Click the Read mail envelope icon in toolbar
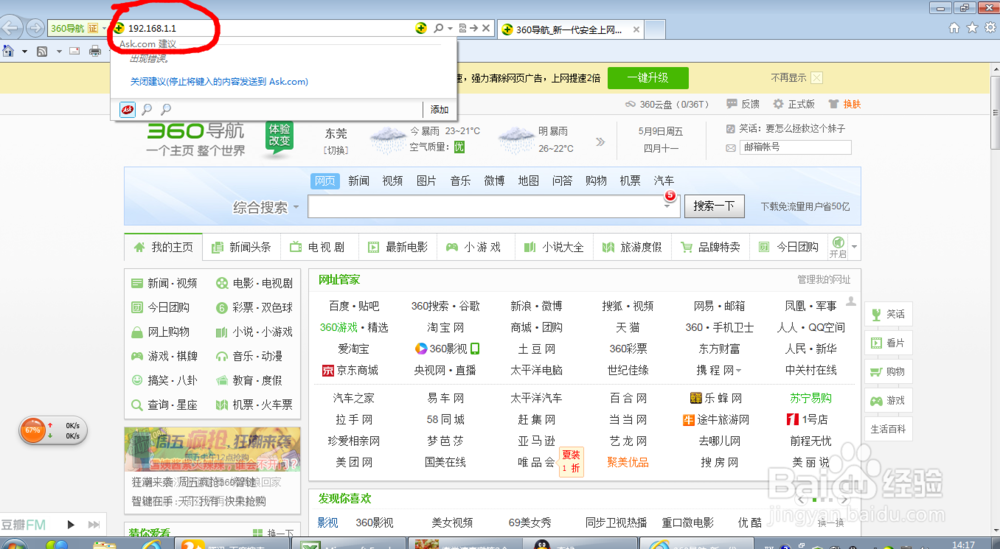This screenshot has height=549, width=1000. coord(75,51)
